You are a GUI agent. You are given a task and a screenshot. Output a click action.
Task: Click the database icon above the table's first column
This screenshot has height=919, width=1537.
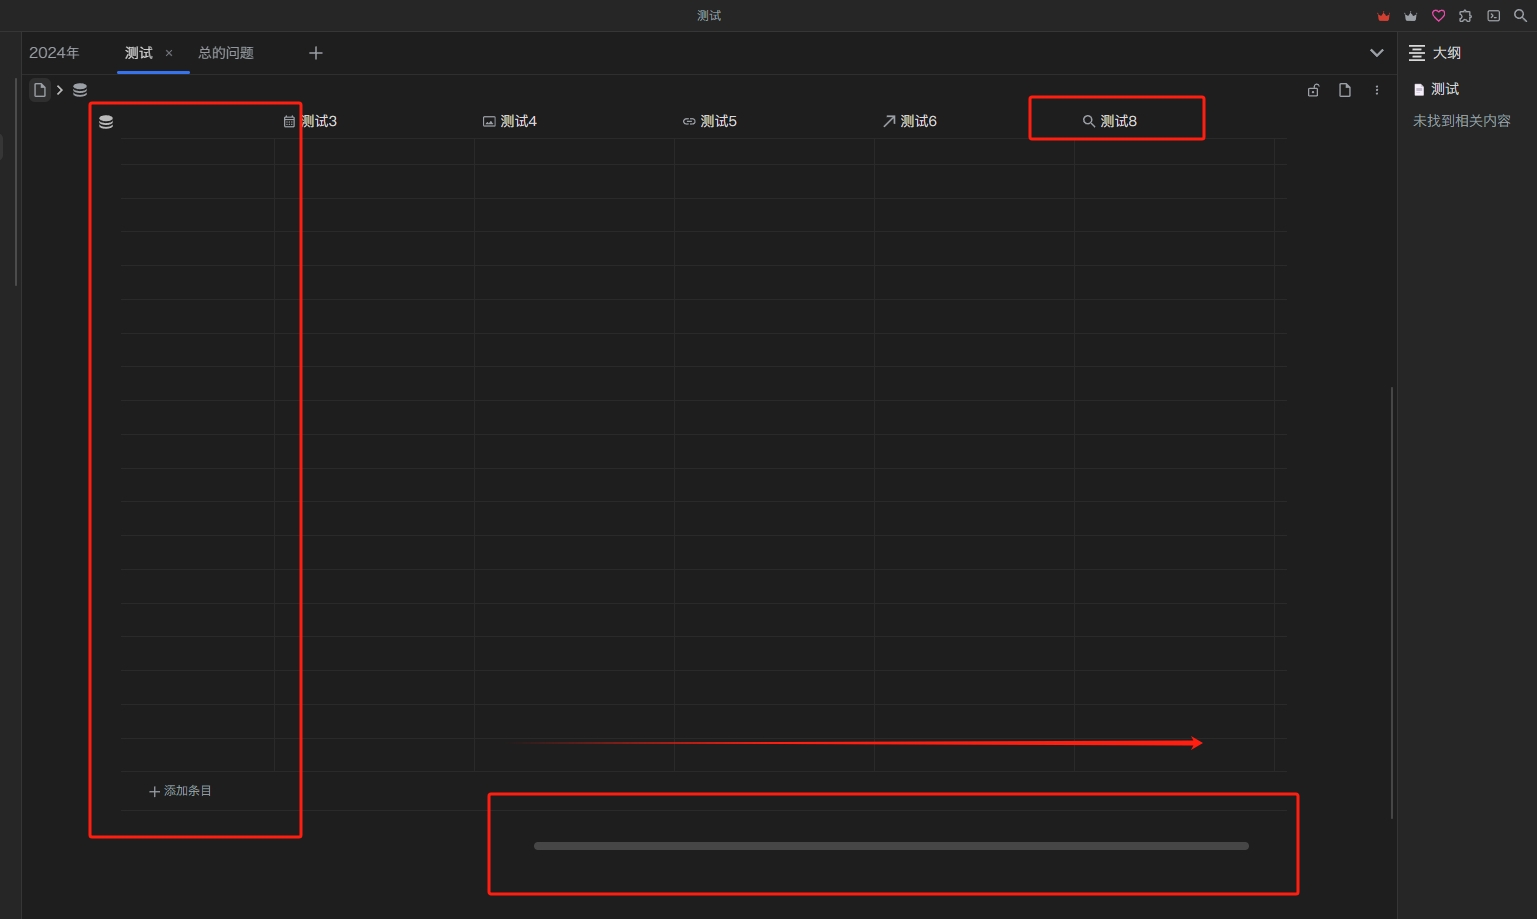[106, 122]
